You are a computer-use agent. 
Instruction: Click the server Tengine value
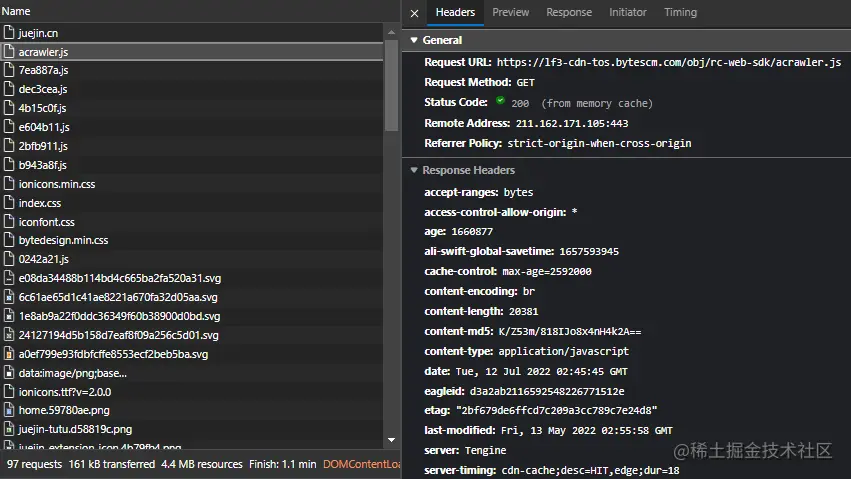(485, 451)
